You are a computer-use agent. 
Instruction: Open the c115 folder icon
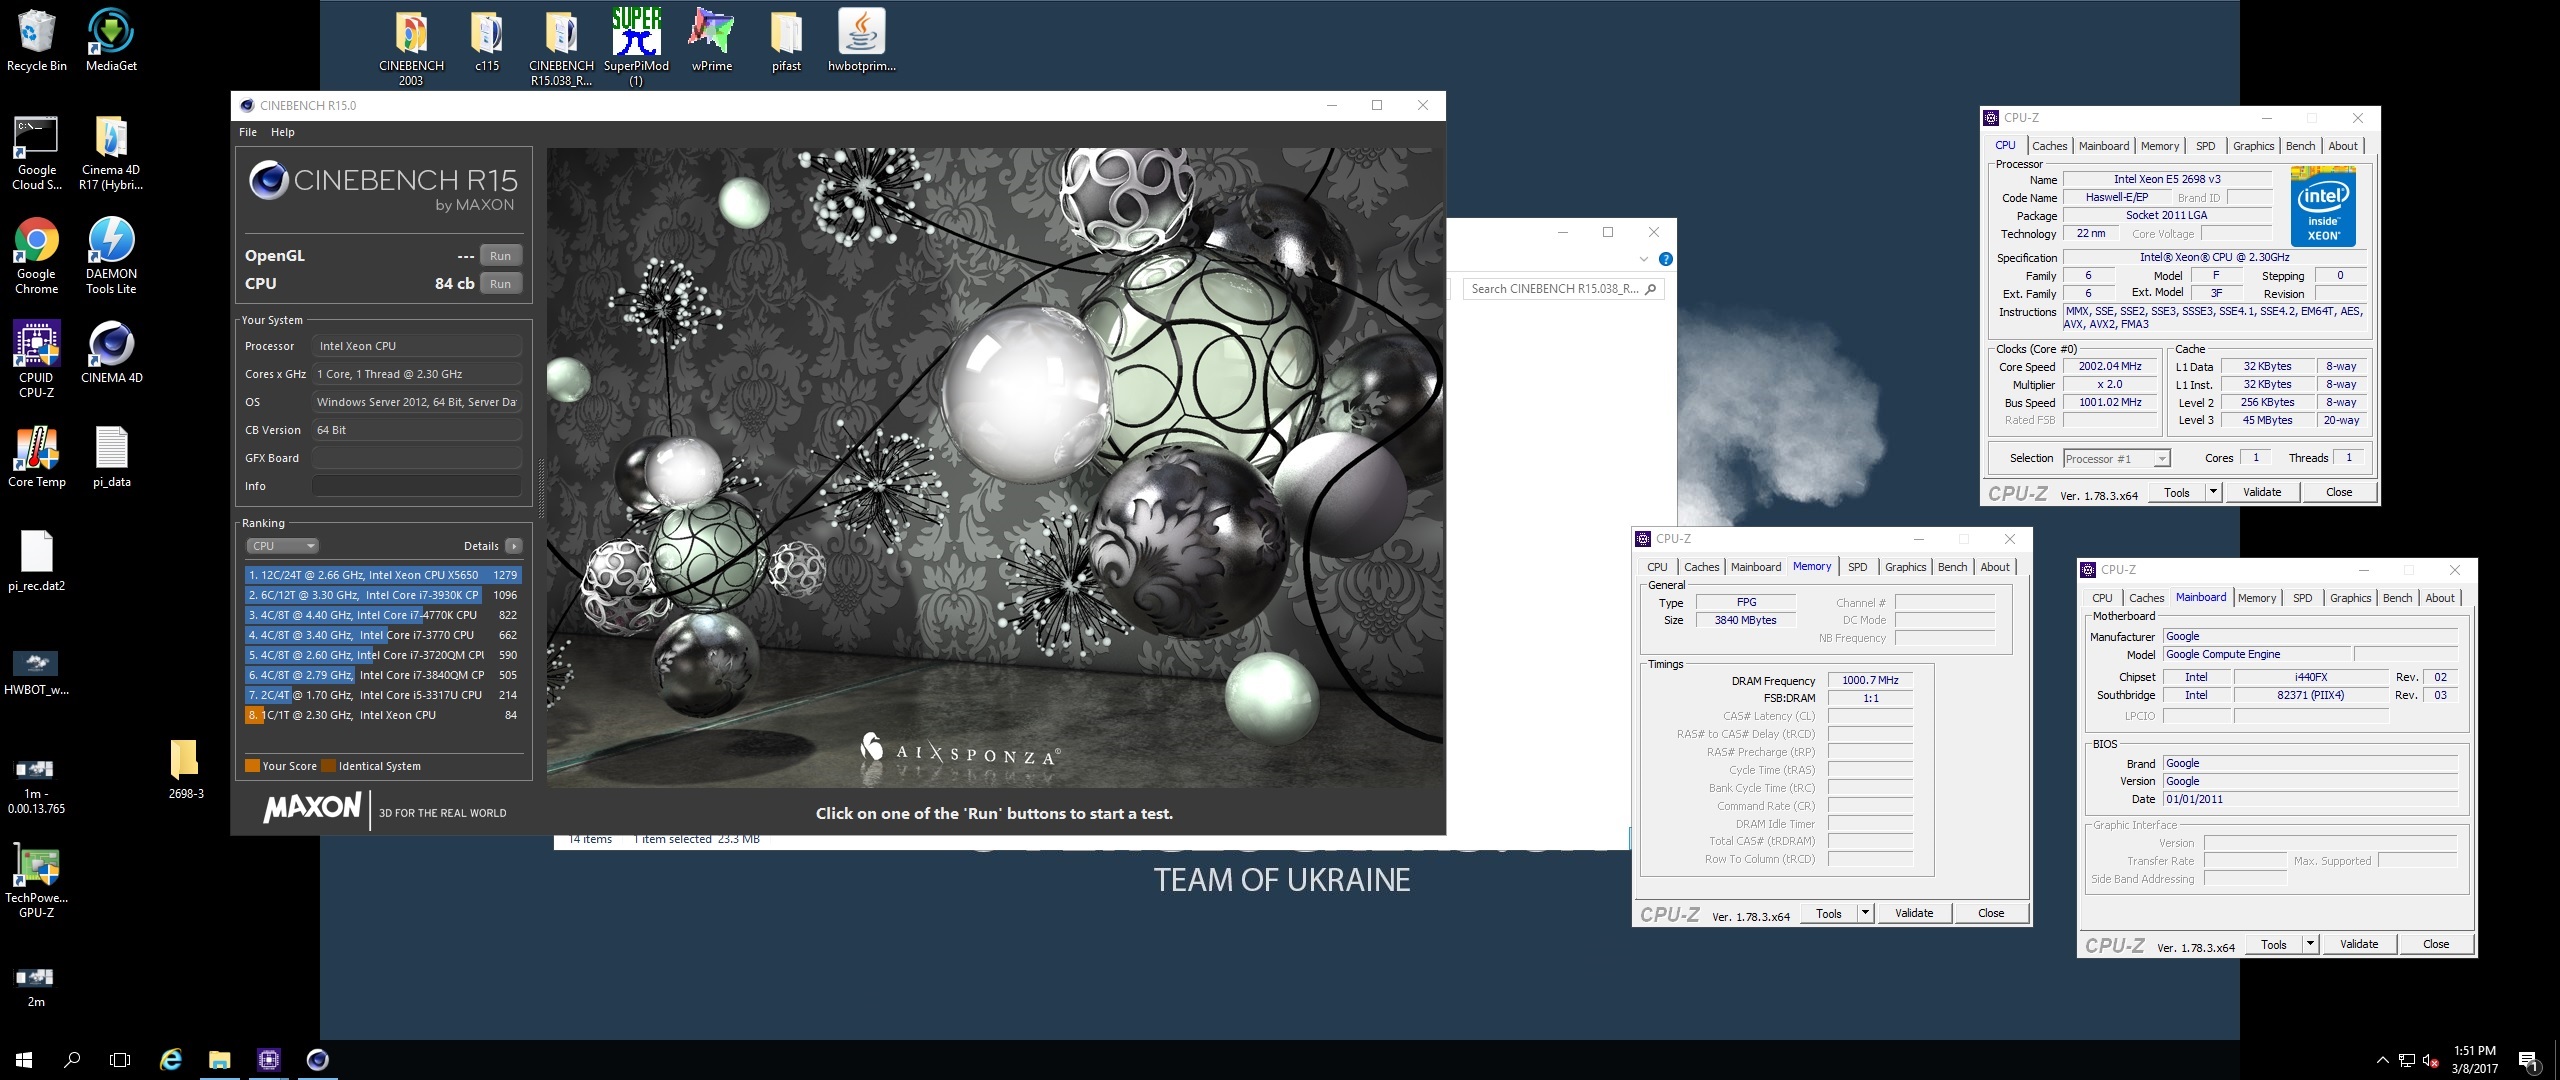(x=487, y=40)
